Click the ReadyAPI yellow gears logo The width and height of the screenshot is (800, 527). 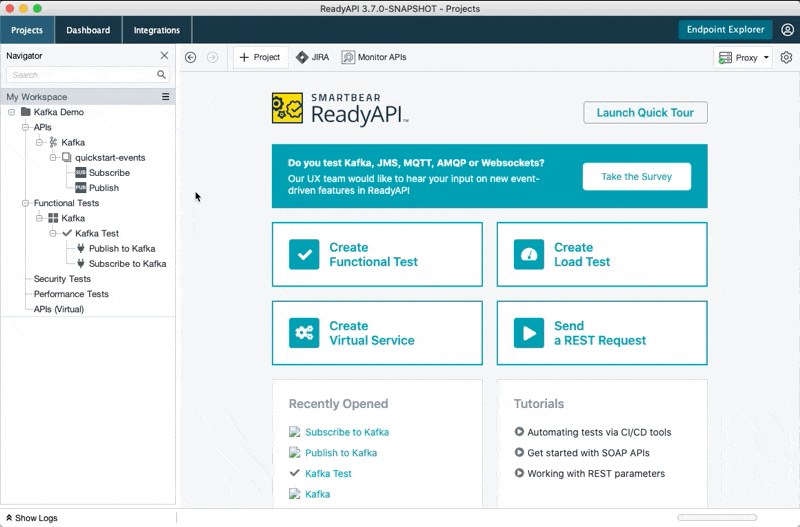tap(287, 108)
